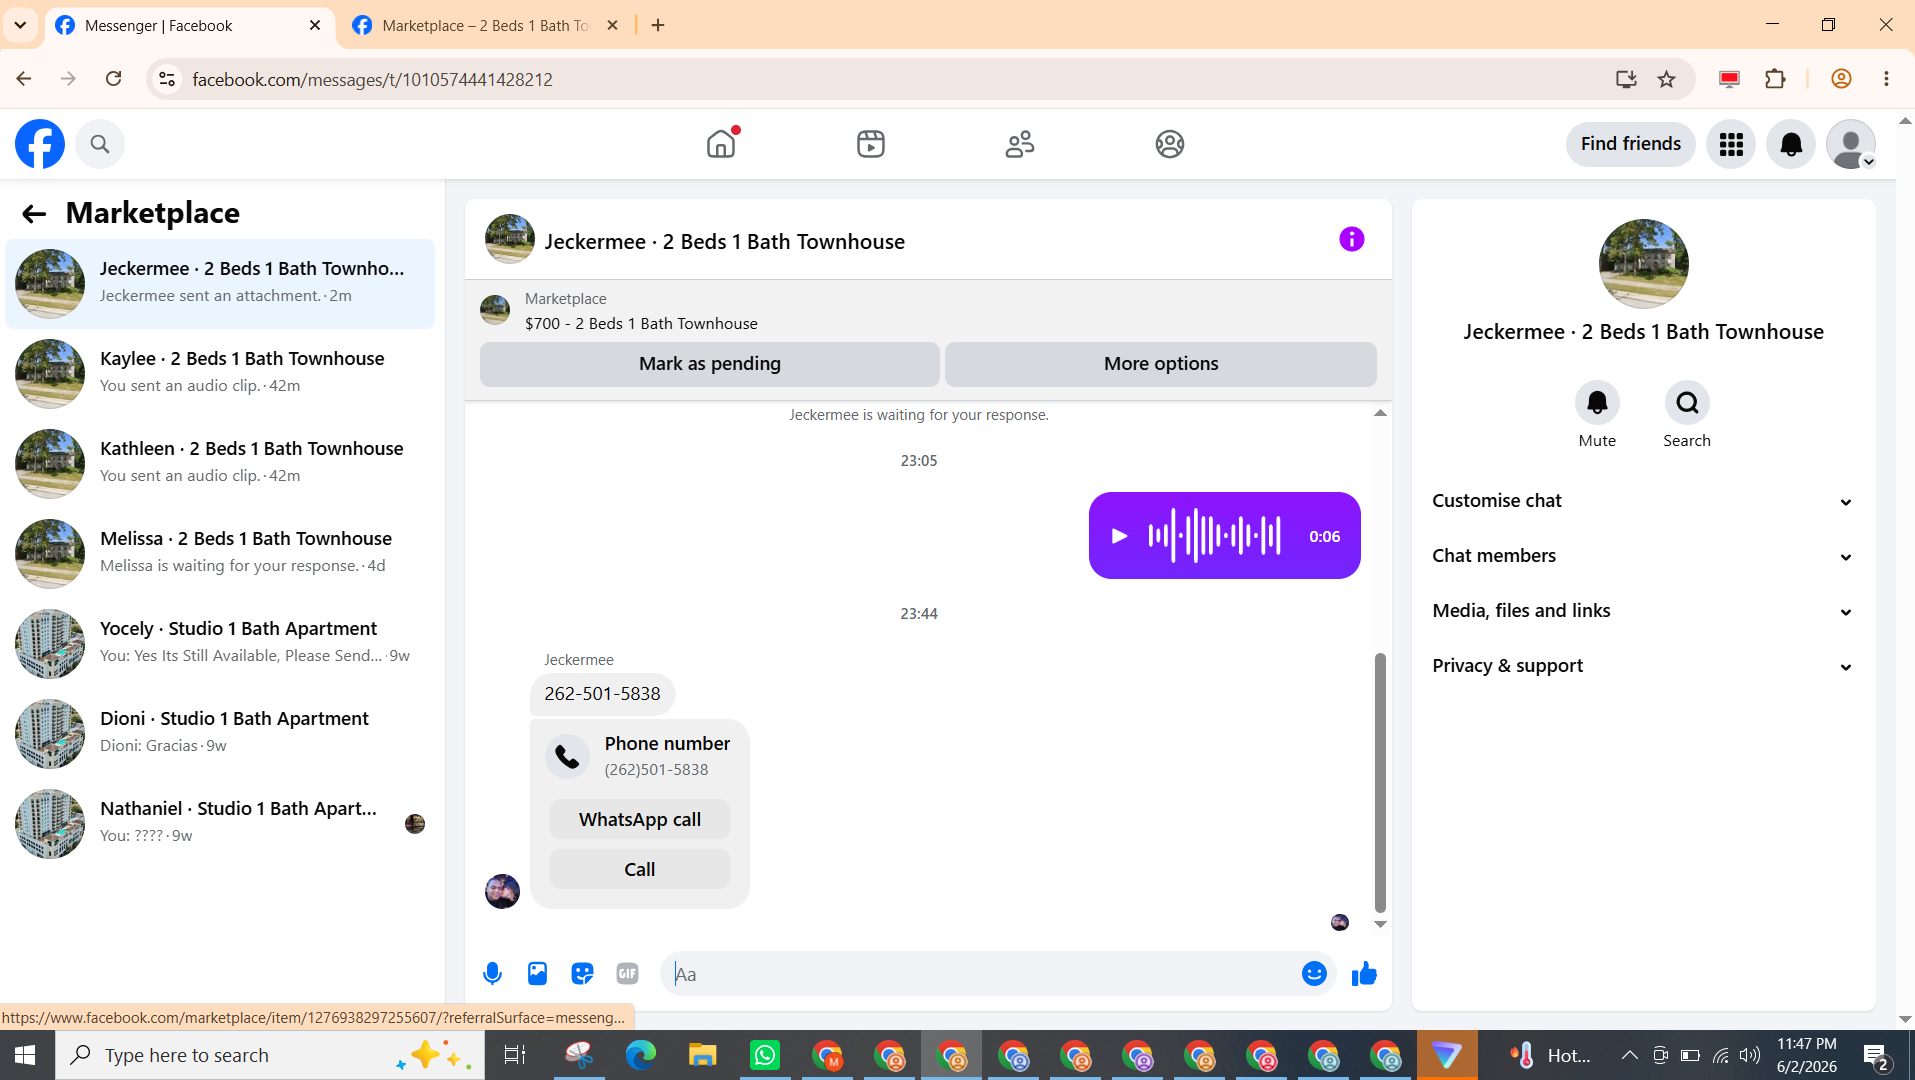The image size is (1915, 1080).
Task: Expand Customise chat section
Action: (x=1643, y=501)
